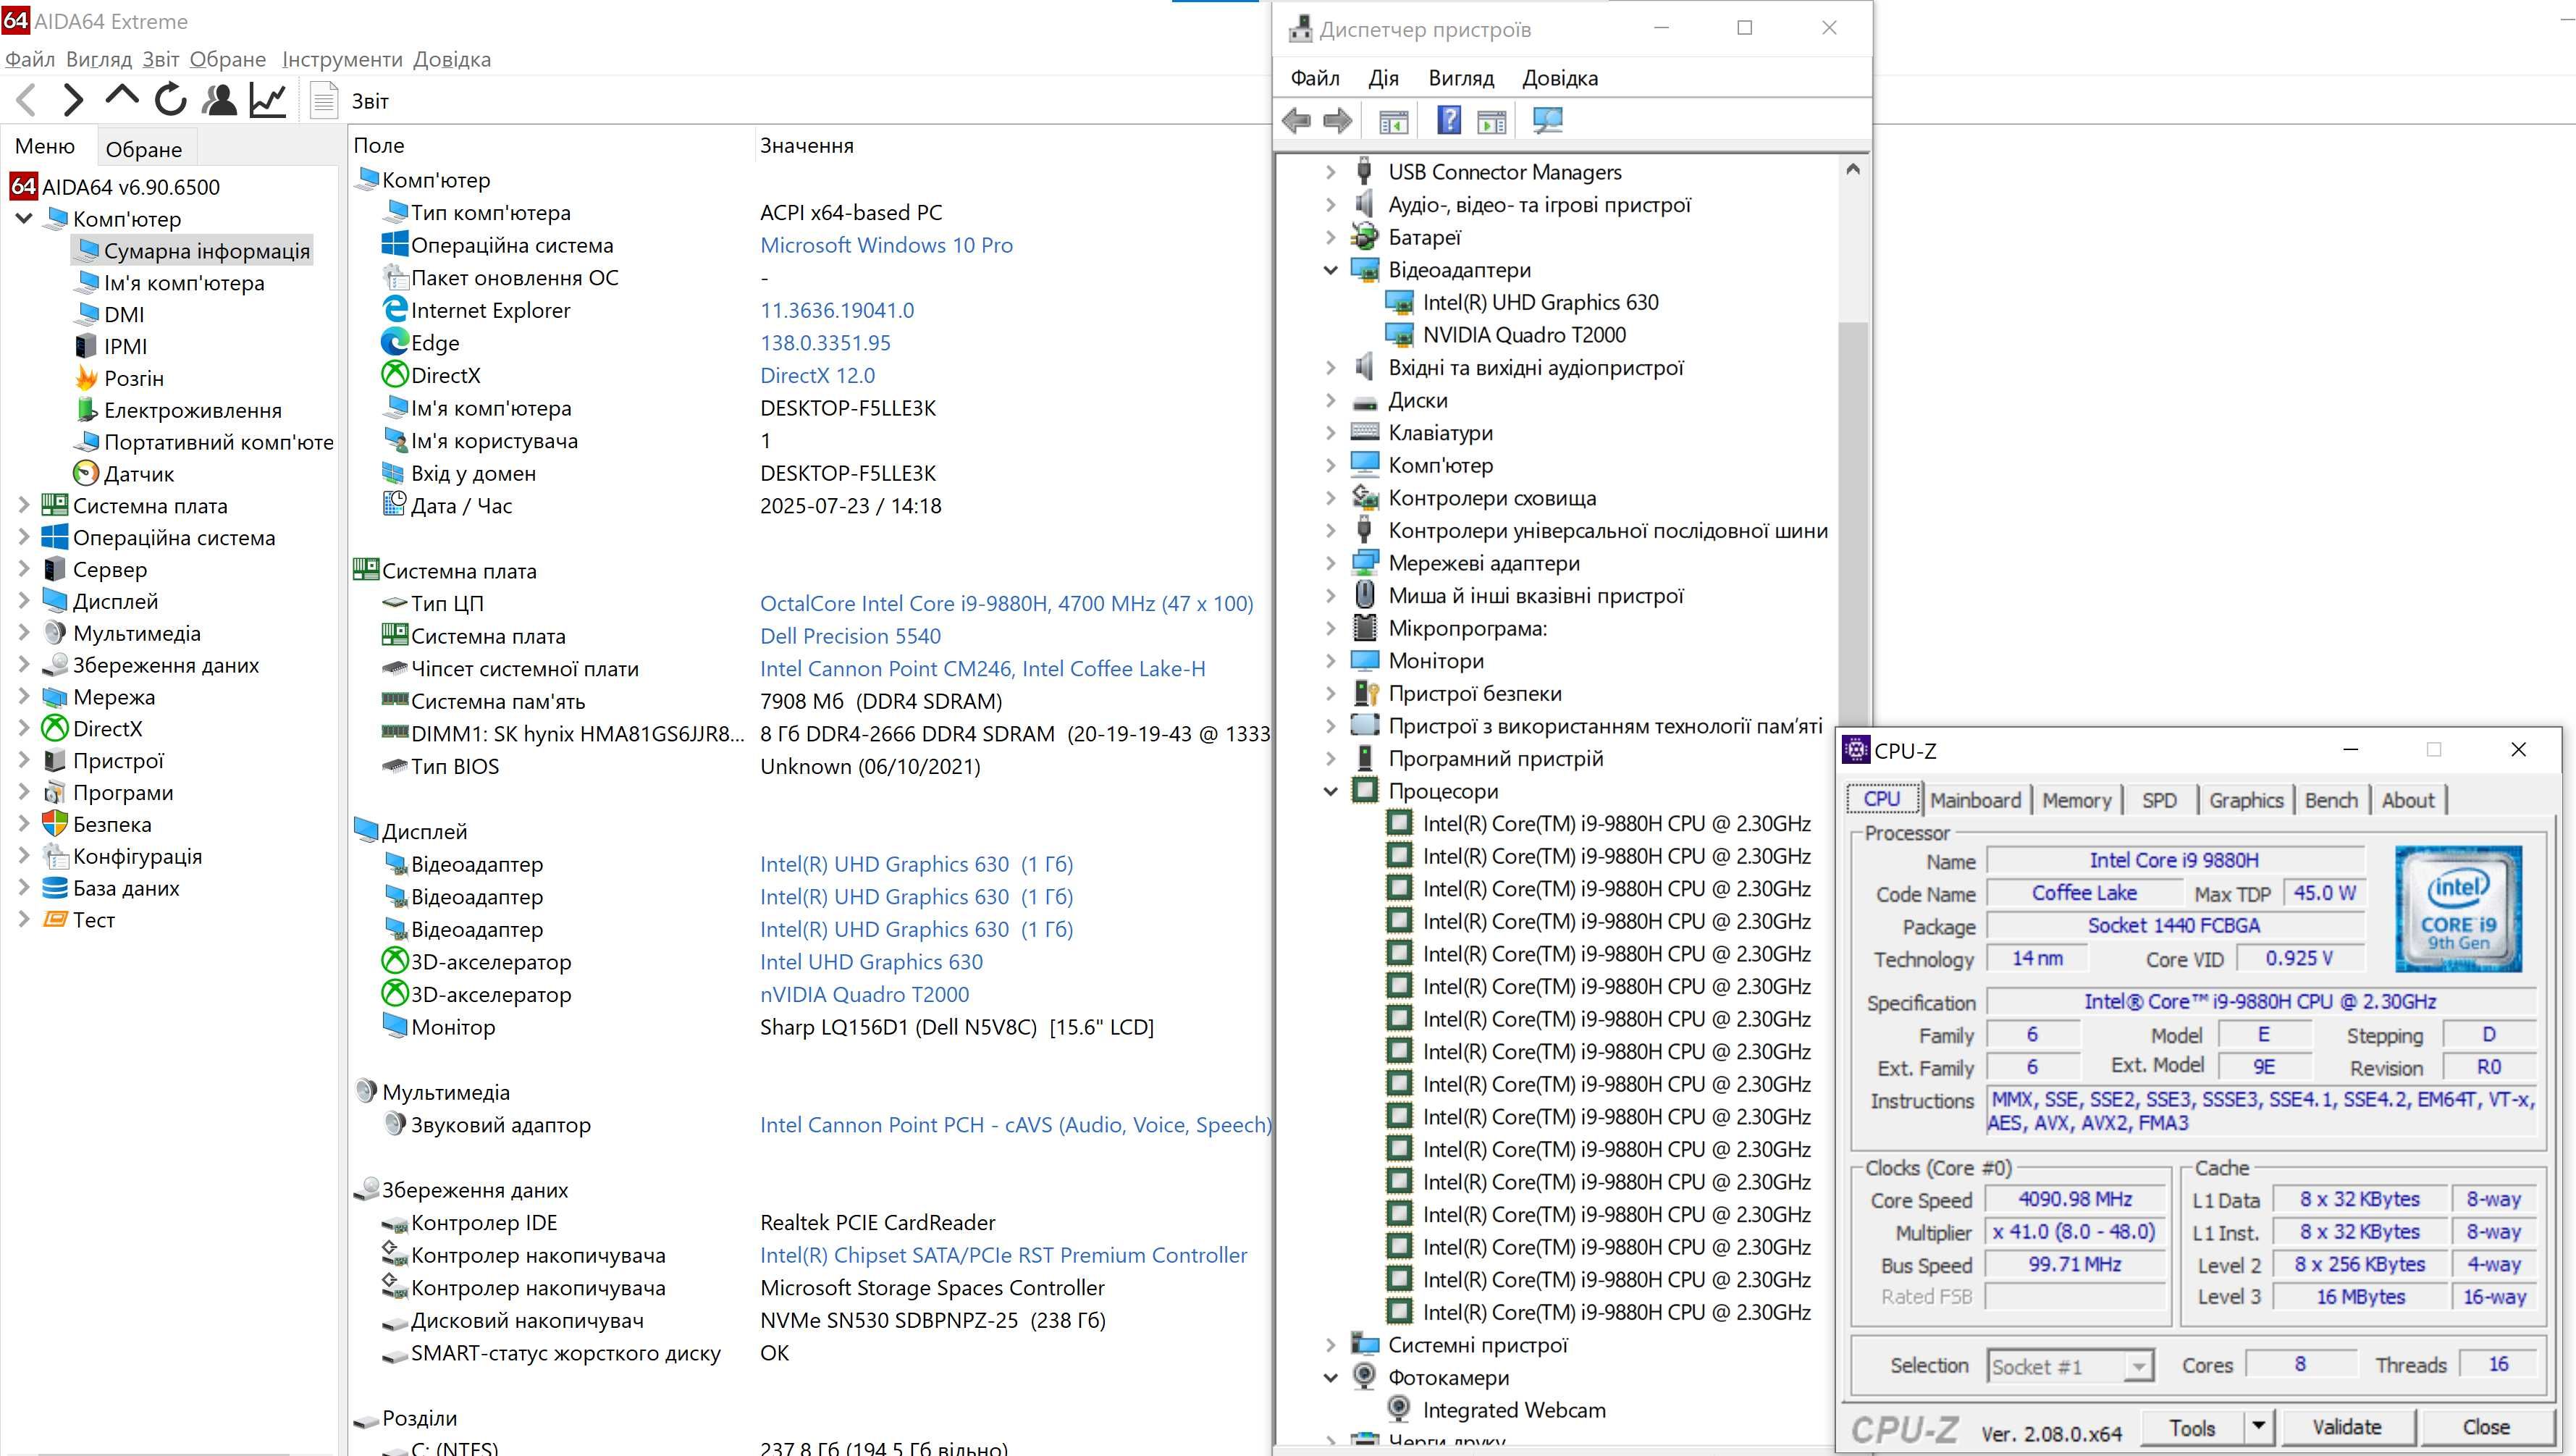Expand Дисплей in AIDA64 tree

(x=24, y=601)
